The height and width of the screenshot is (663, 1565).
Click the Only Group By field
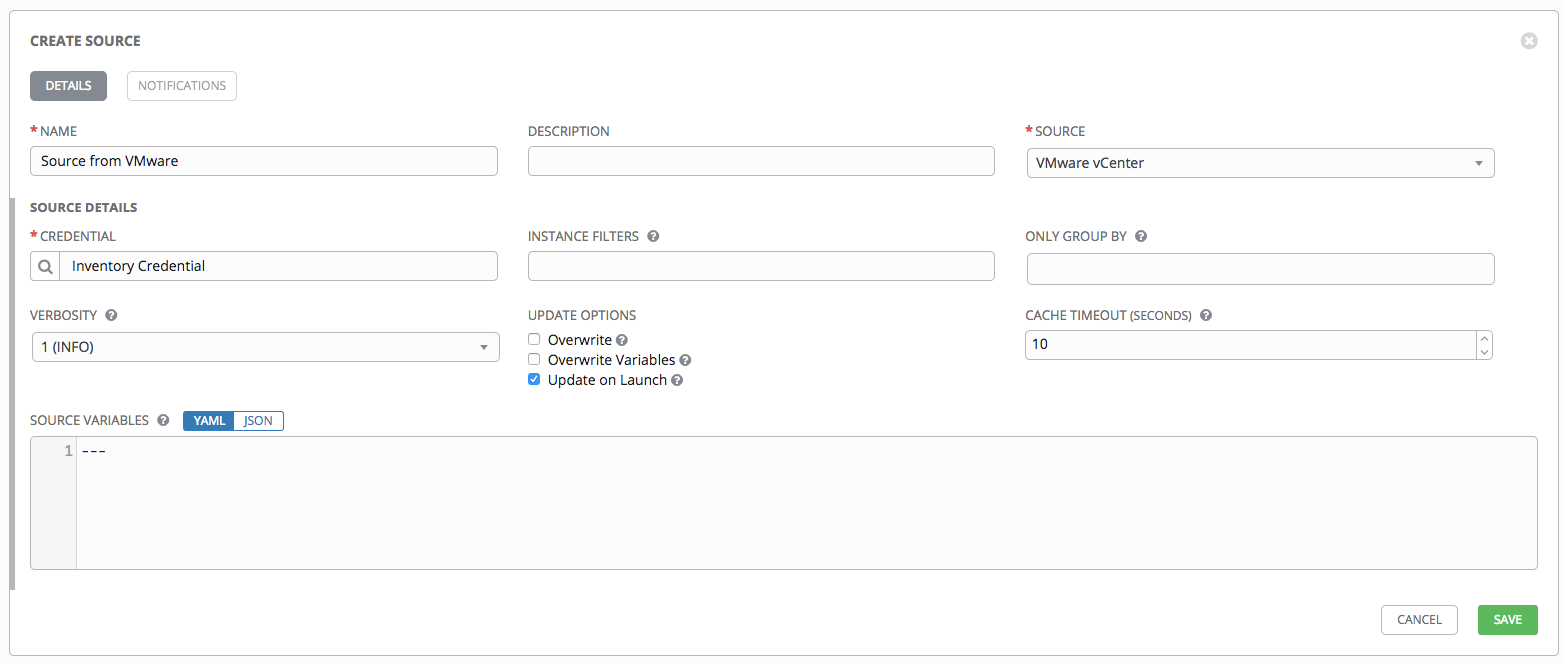[1260, 269]
